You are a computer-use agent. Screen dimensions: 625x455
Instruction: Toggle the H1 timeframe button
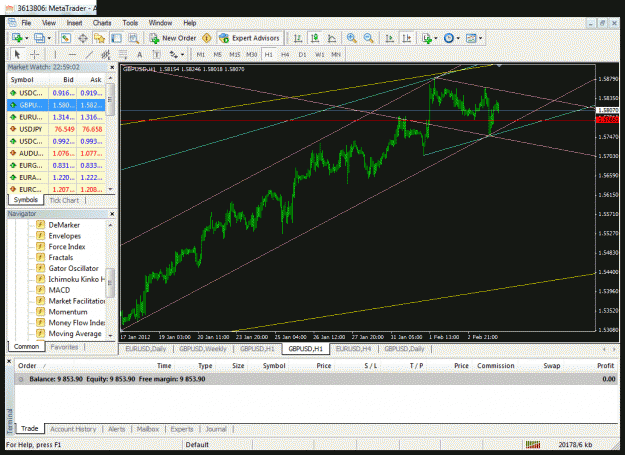pyautogui.click(x=268, y=55)
